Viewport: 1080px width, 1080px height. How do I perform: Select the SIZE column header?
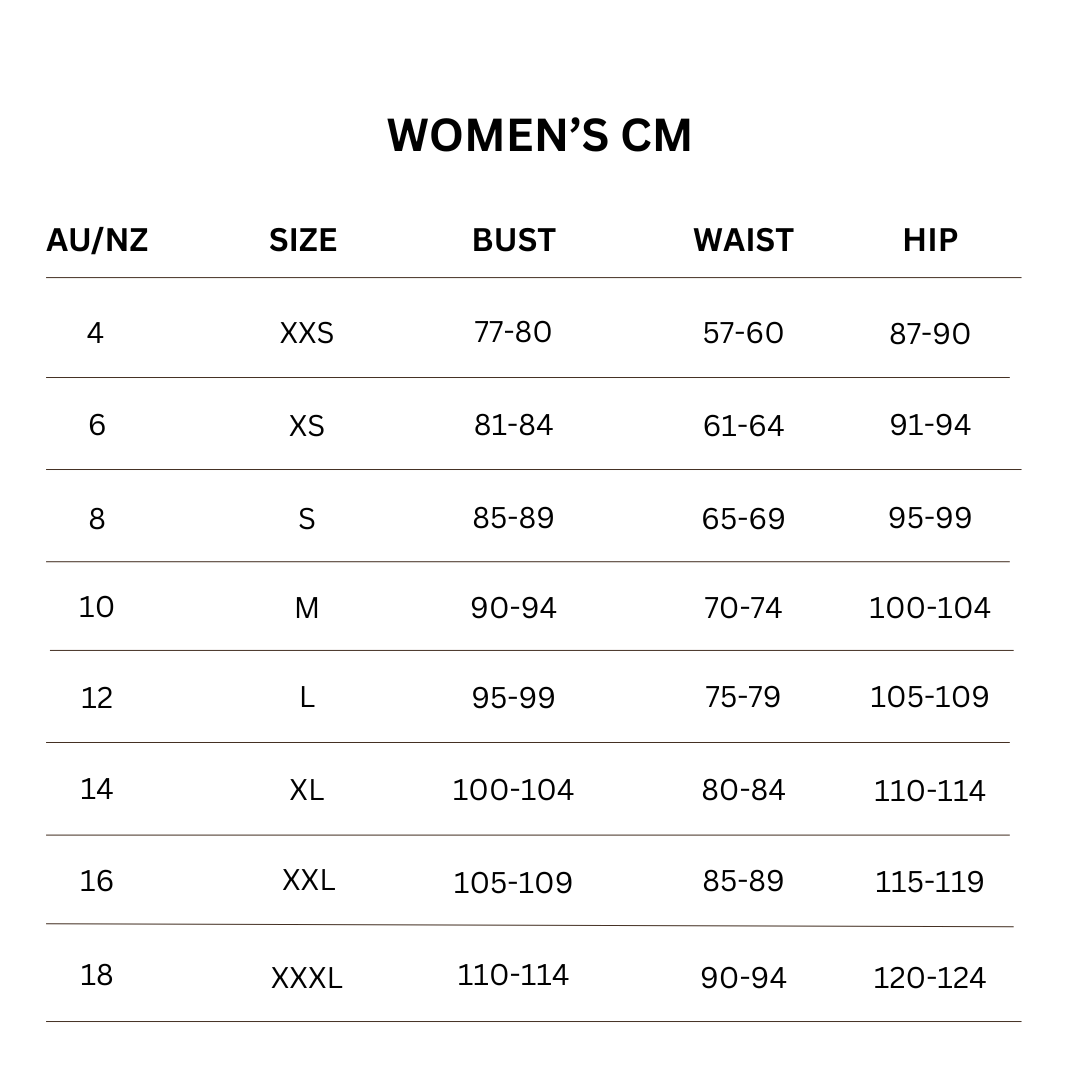point(303,240)
